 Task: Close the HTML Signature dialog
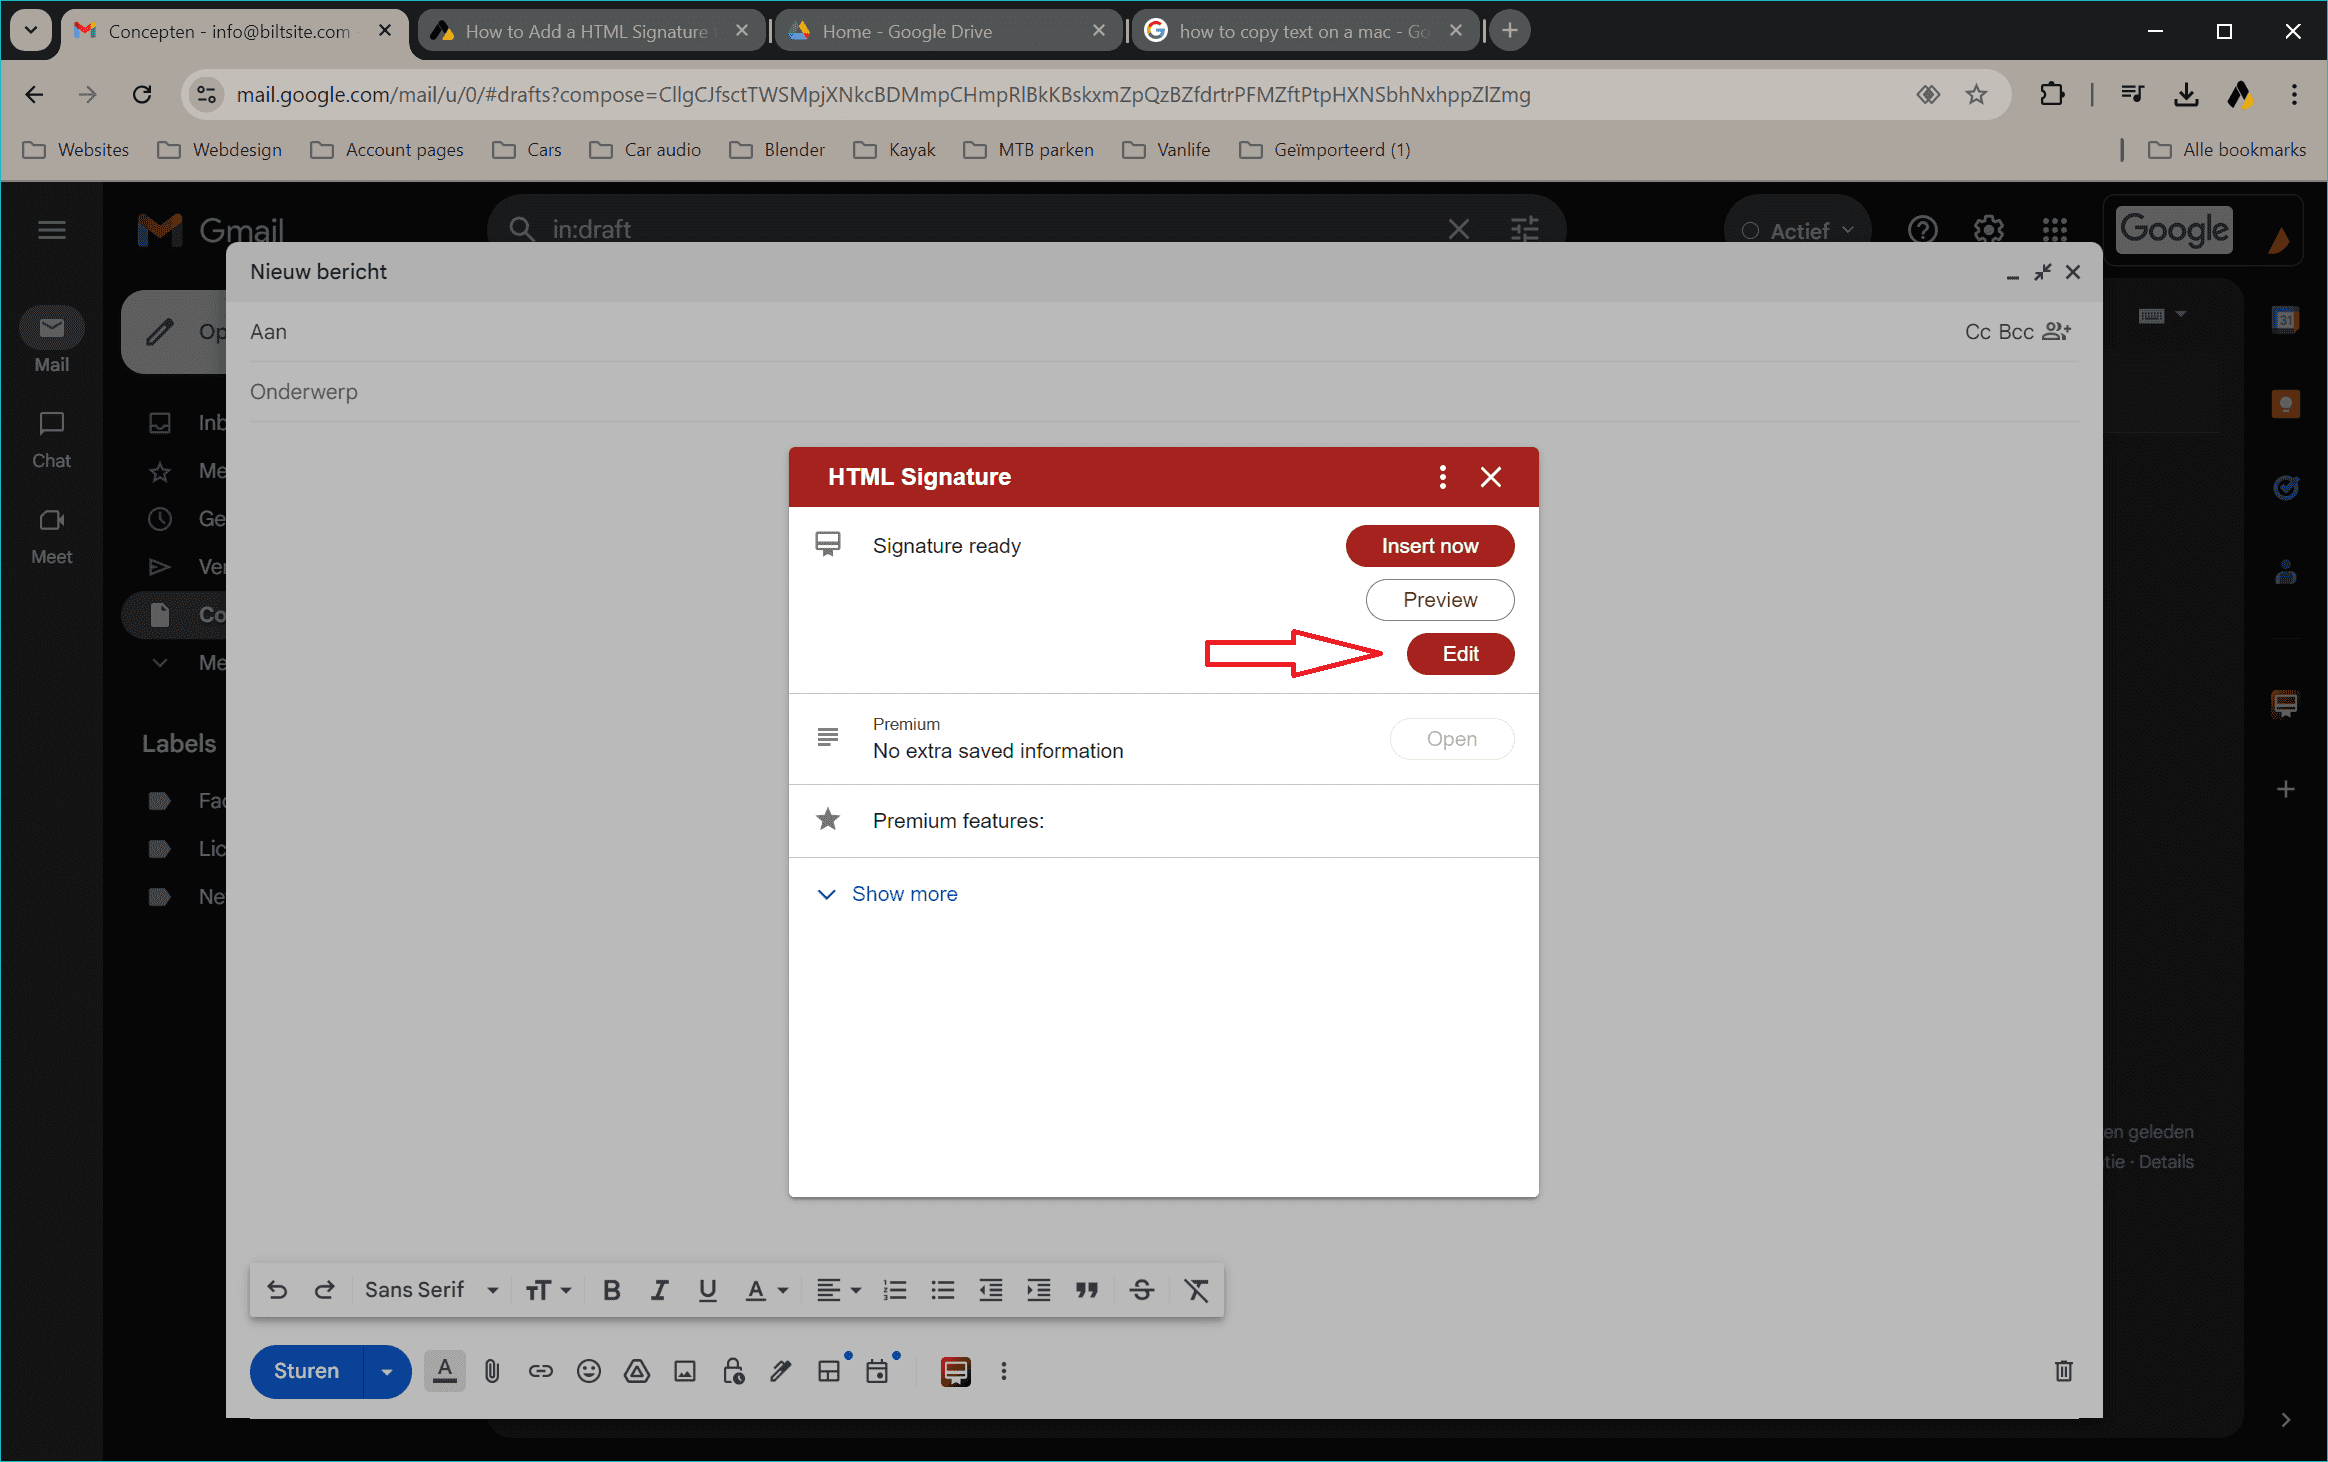(1490, 477)
